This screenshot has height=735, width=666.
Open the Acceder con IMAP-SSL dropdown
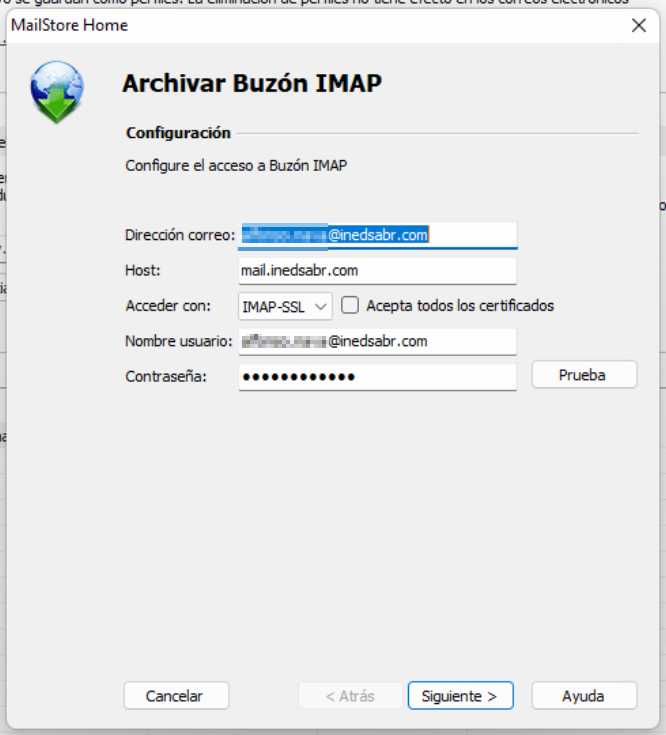click(x=285, y=306)
